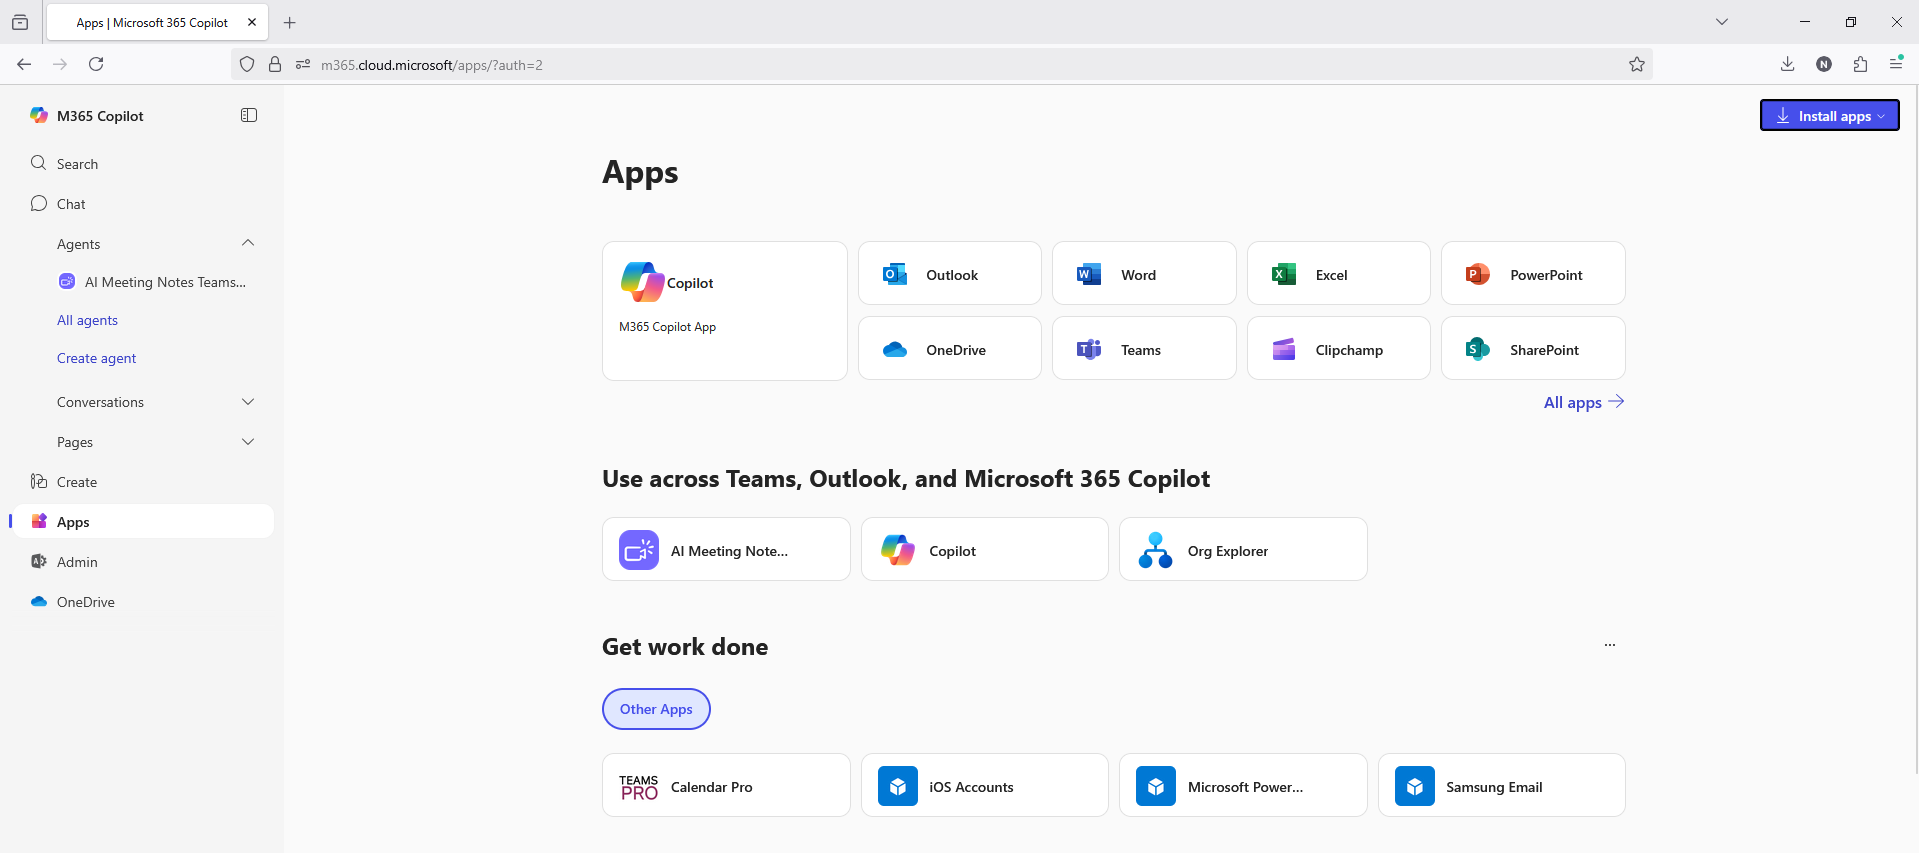Screen dimensions: 1919x853
Task: Open the browser tab list dropdown
Action: tap(1721, 22)
